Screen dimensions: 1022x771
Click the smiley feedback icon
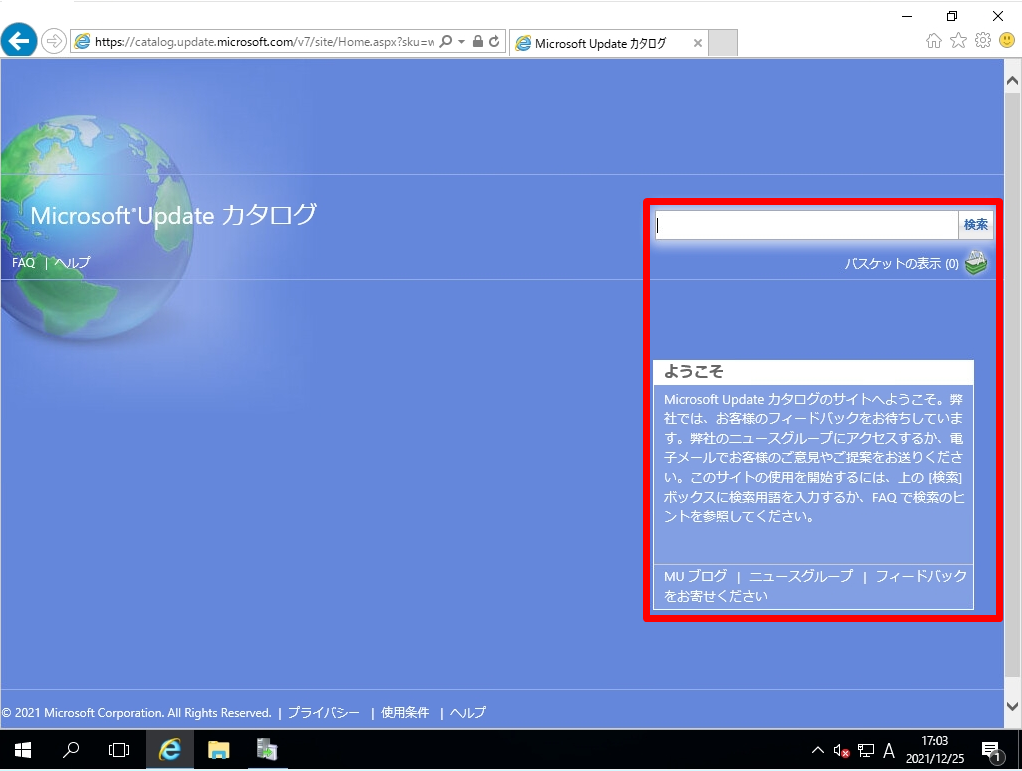point(1007,40)
